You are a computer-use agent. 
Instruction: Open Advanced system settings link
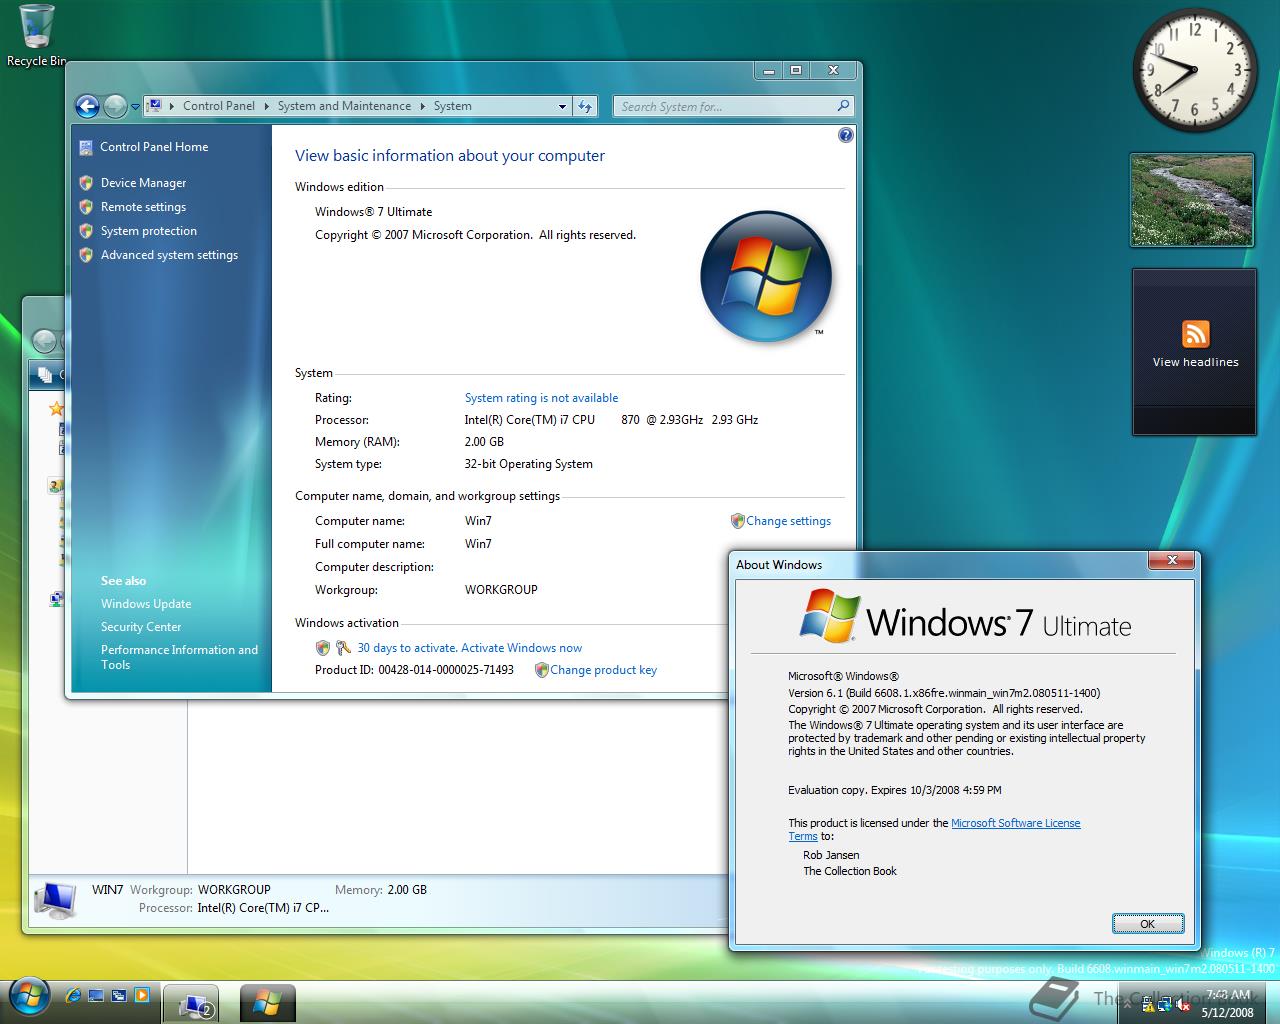coord(169,255)
